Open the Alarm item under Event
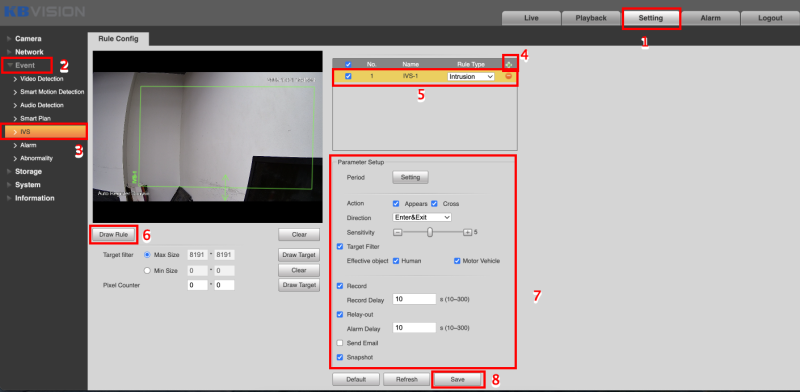The width and height of the screenshot is (800, 392). pos(28,145)
